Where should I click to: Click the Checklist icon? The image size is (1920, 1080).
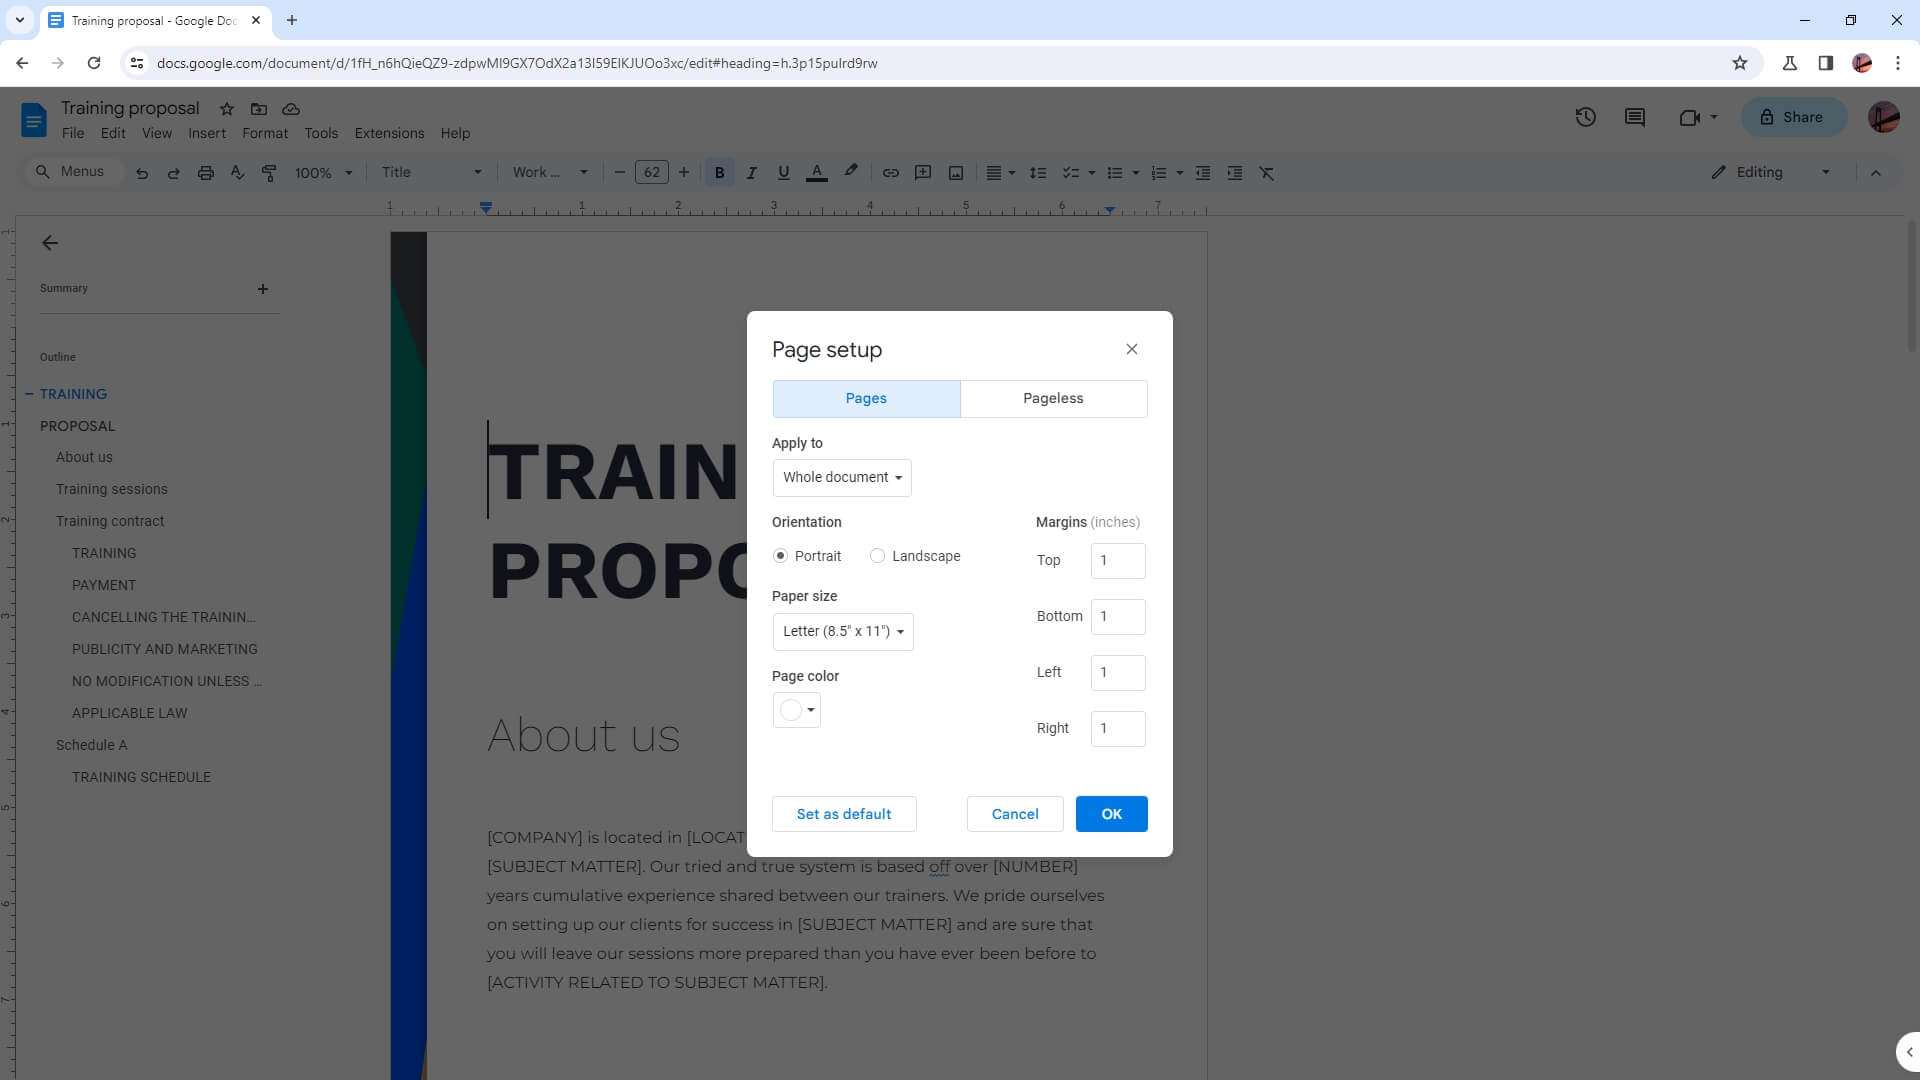(x=1069, y=173)
